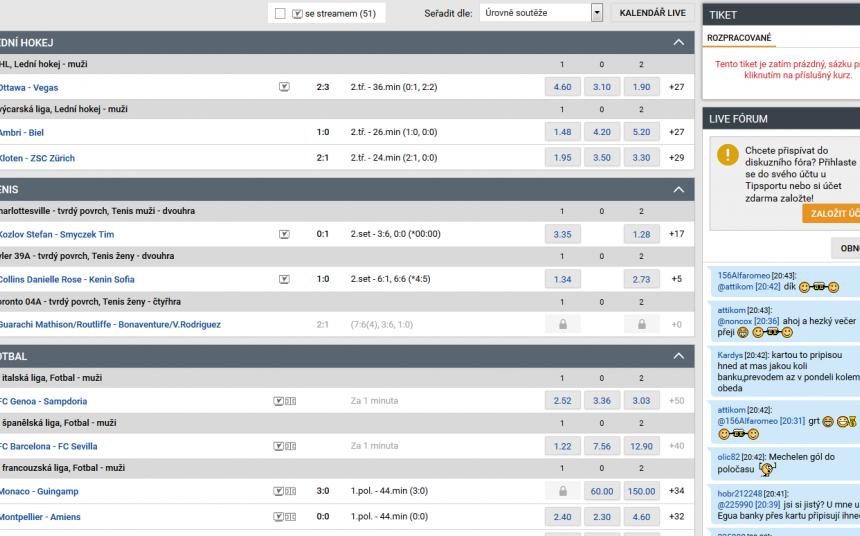
Task: Open the Kloten - ZSC Zürich match link
Action: (x=36, y=158)
